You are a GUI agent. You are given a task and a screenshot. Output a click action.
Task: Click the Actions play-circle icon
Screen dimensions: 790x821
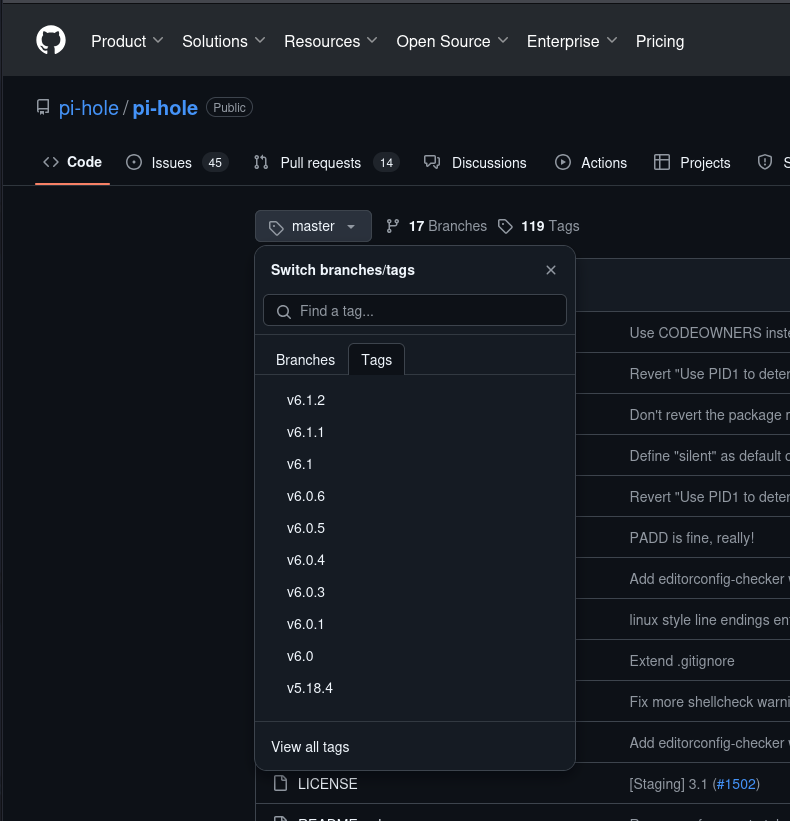click(x=563, y=162)
